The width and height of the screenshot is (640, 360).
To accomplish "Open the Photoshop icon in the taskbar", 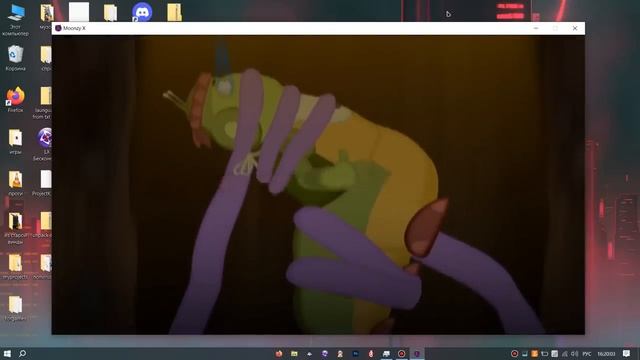I will coord(356,353).
